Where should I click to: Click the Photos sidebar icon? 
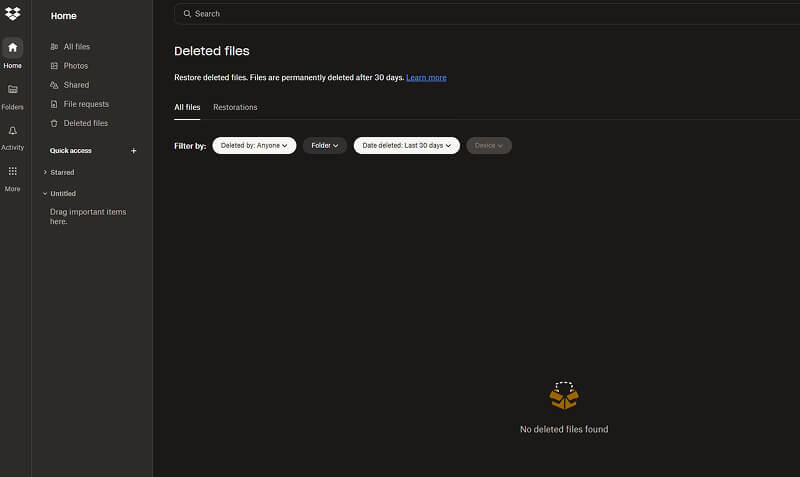(x=54, y=66)
